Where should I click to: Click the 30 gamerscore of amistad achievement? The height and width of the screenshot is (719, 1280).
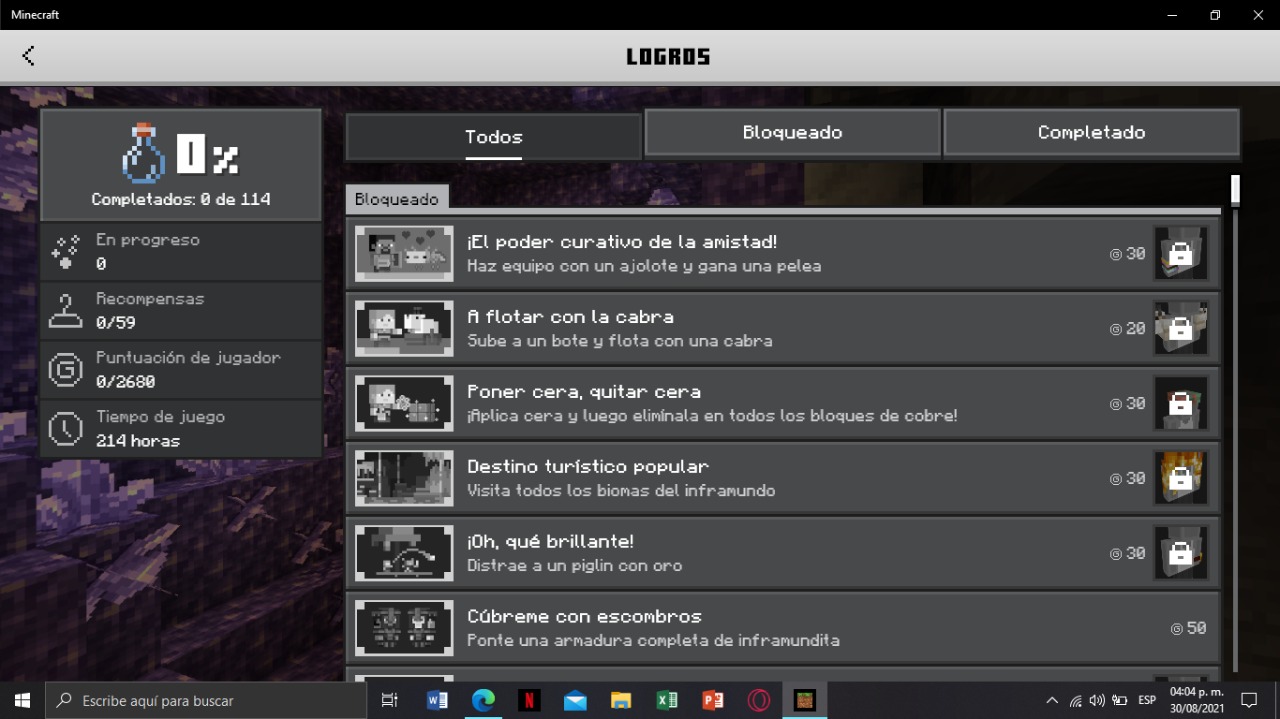[x=1127, y=254]
